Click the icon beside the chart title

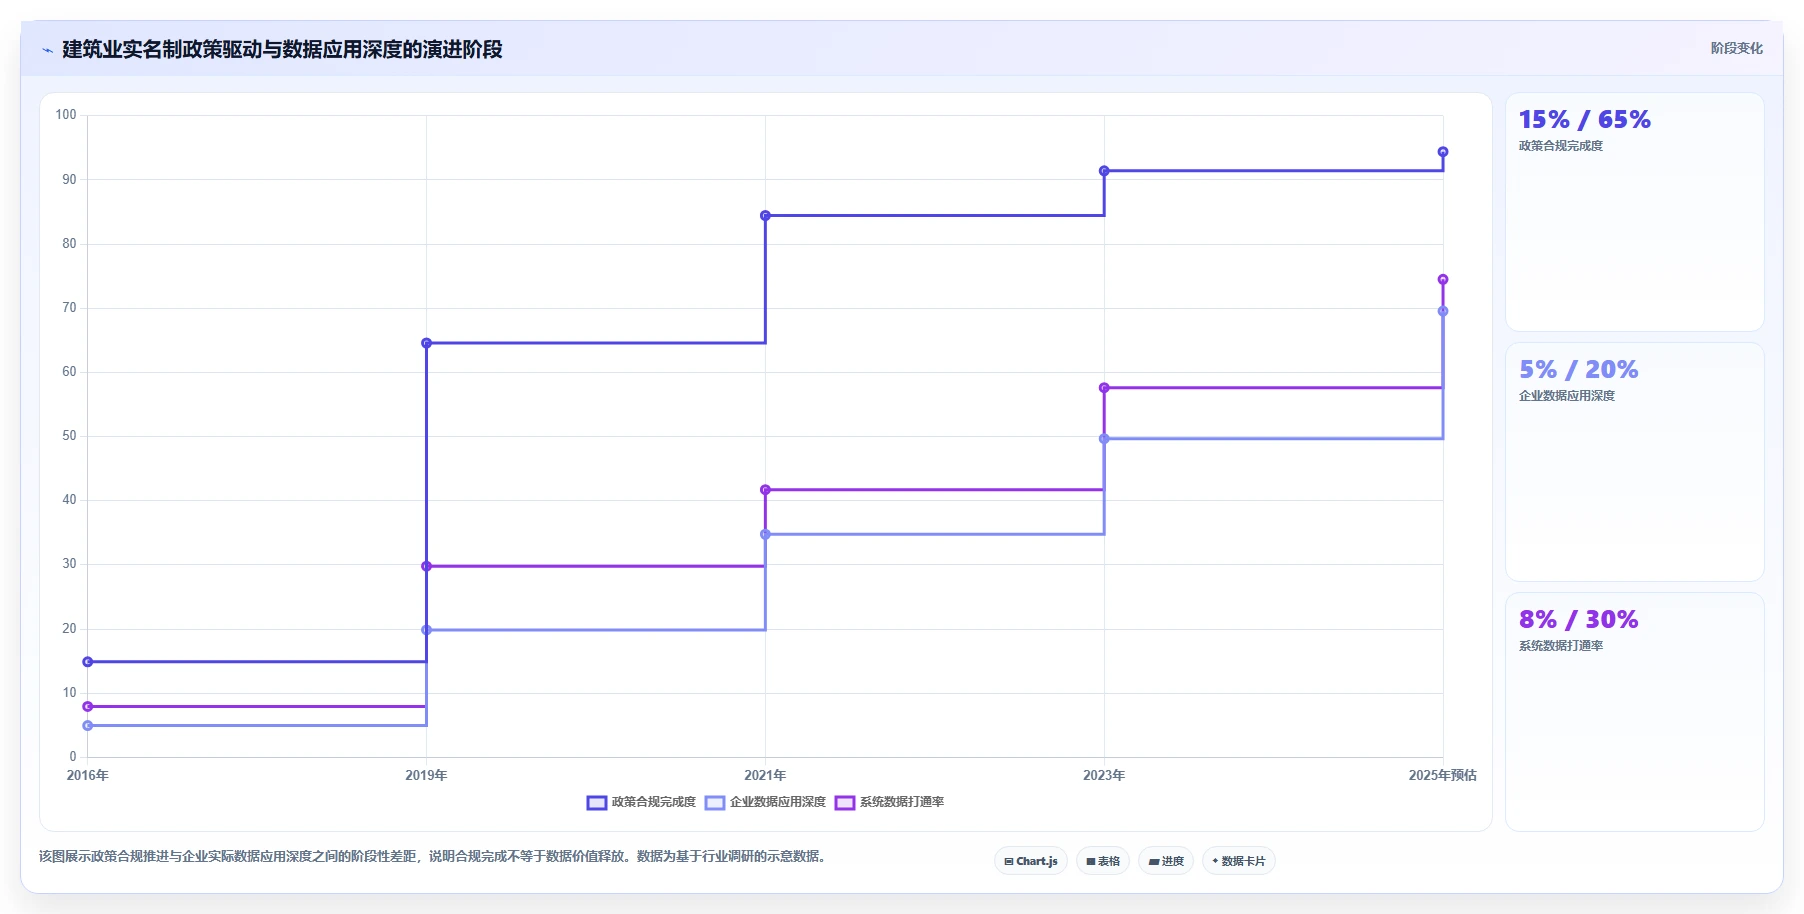click(47, 50)
